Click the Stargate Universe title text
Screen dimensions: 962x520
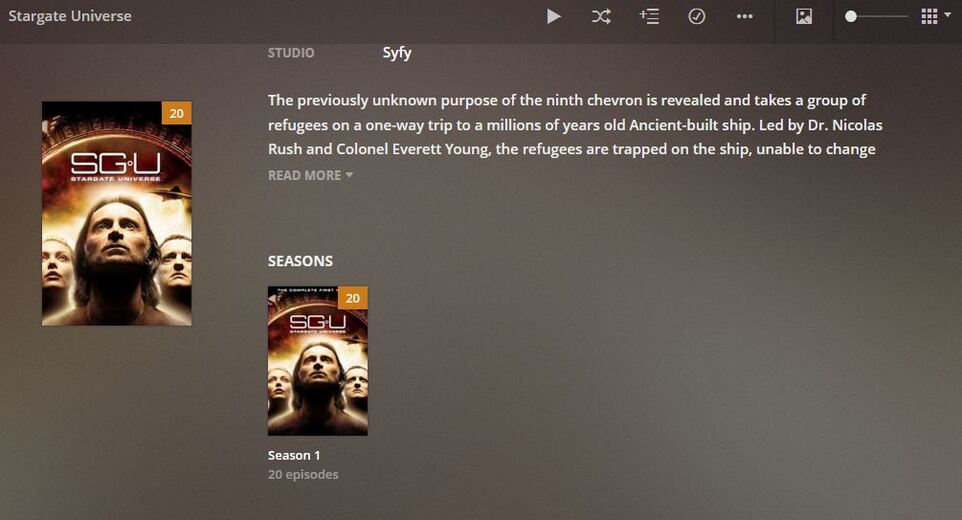70,17
